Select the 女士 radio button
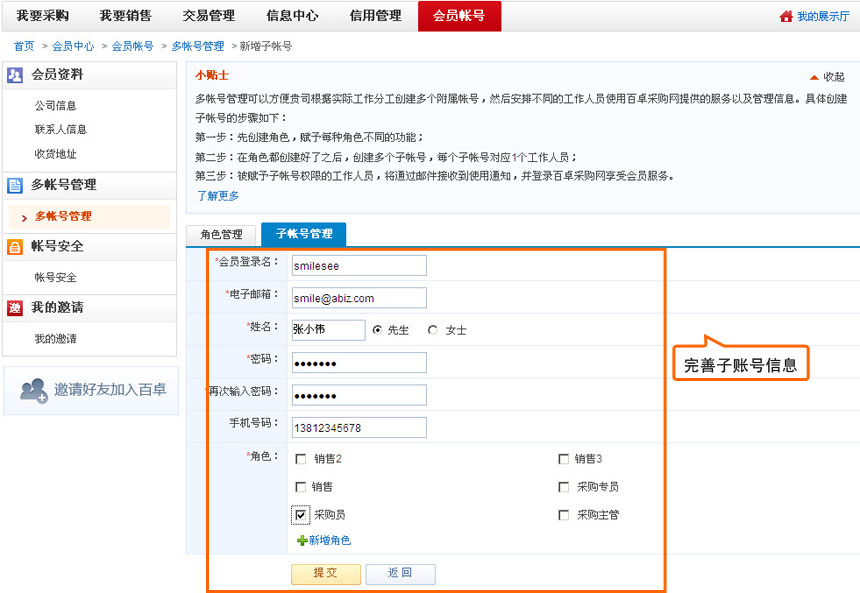 click(433, 330)
